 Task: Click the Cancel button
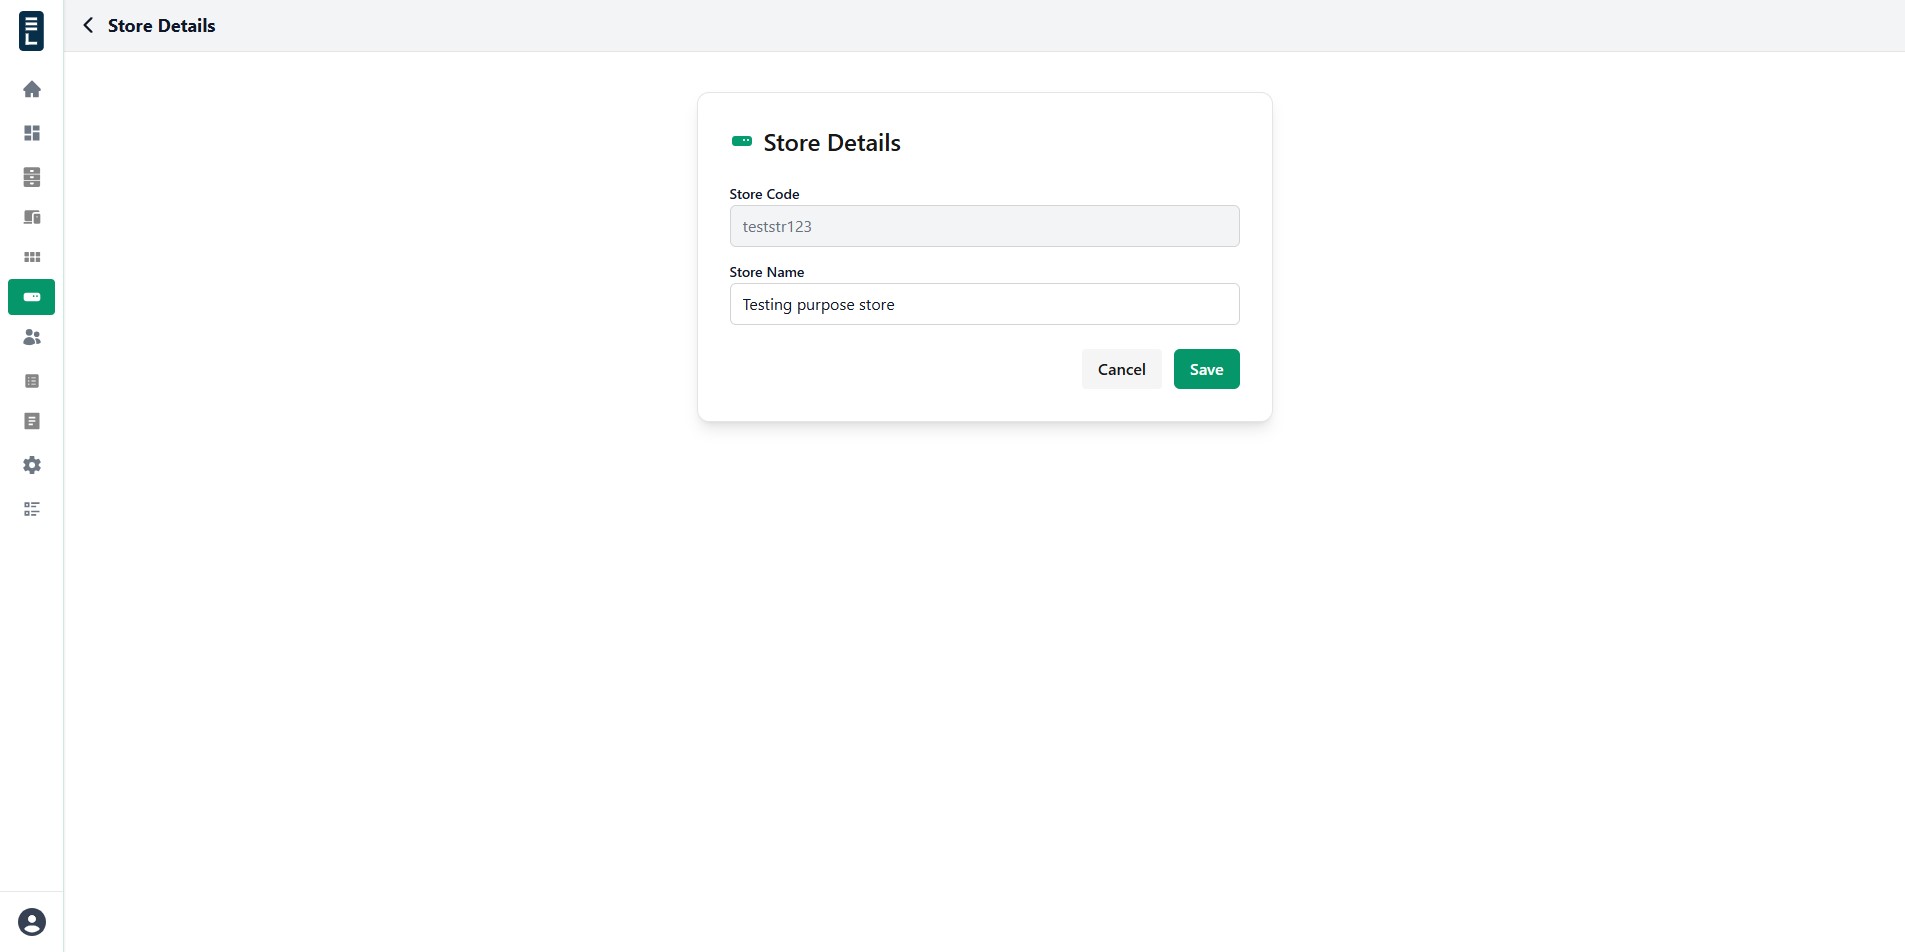click(1121, 369)
